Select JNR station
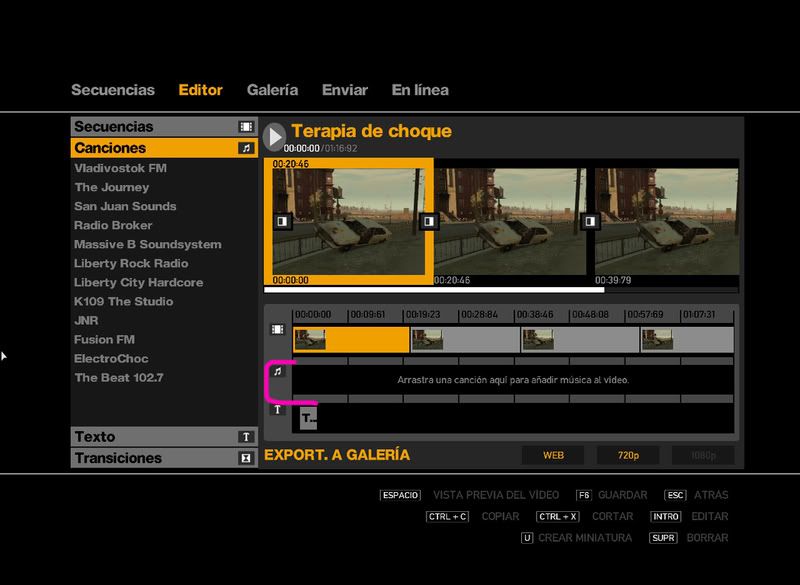The image size is (800, 585). coord(86,320)
